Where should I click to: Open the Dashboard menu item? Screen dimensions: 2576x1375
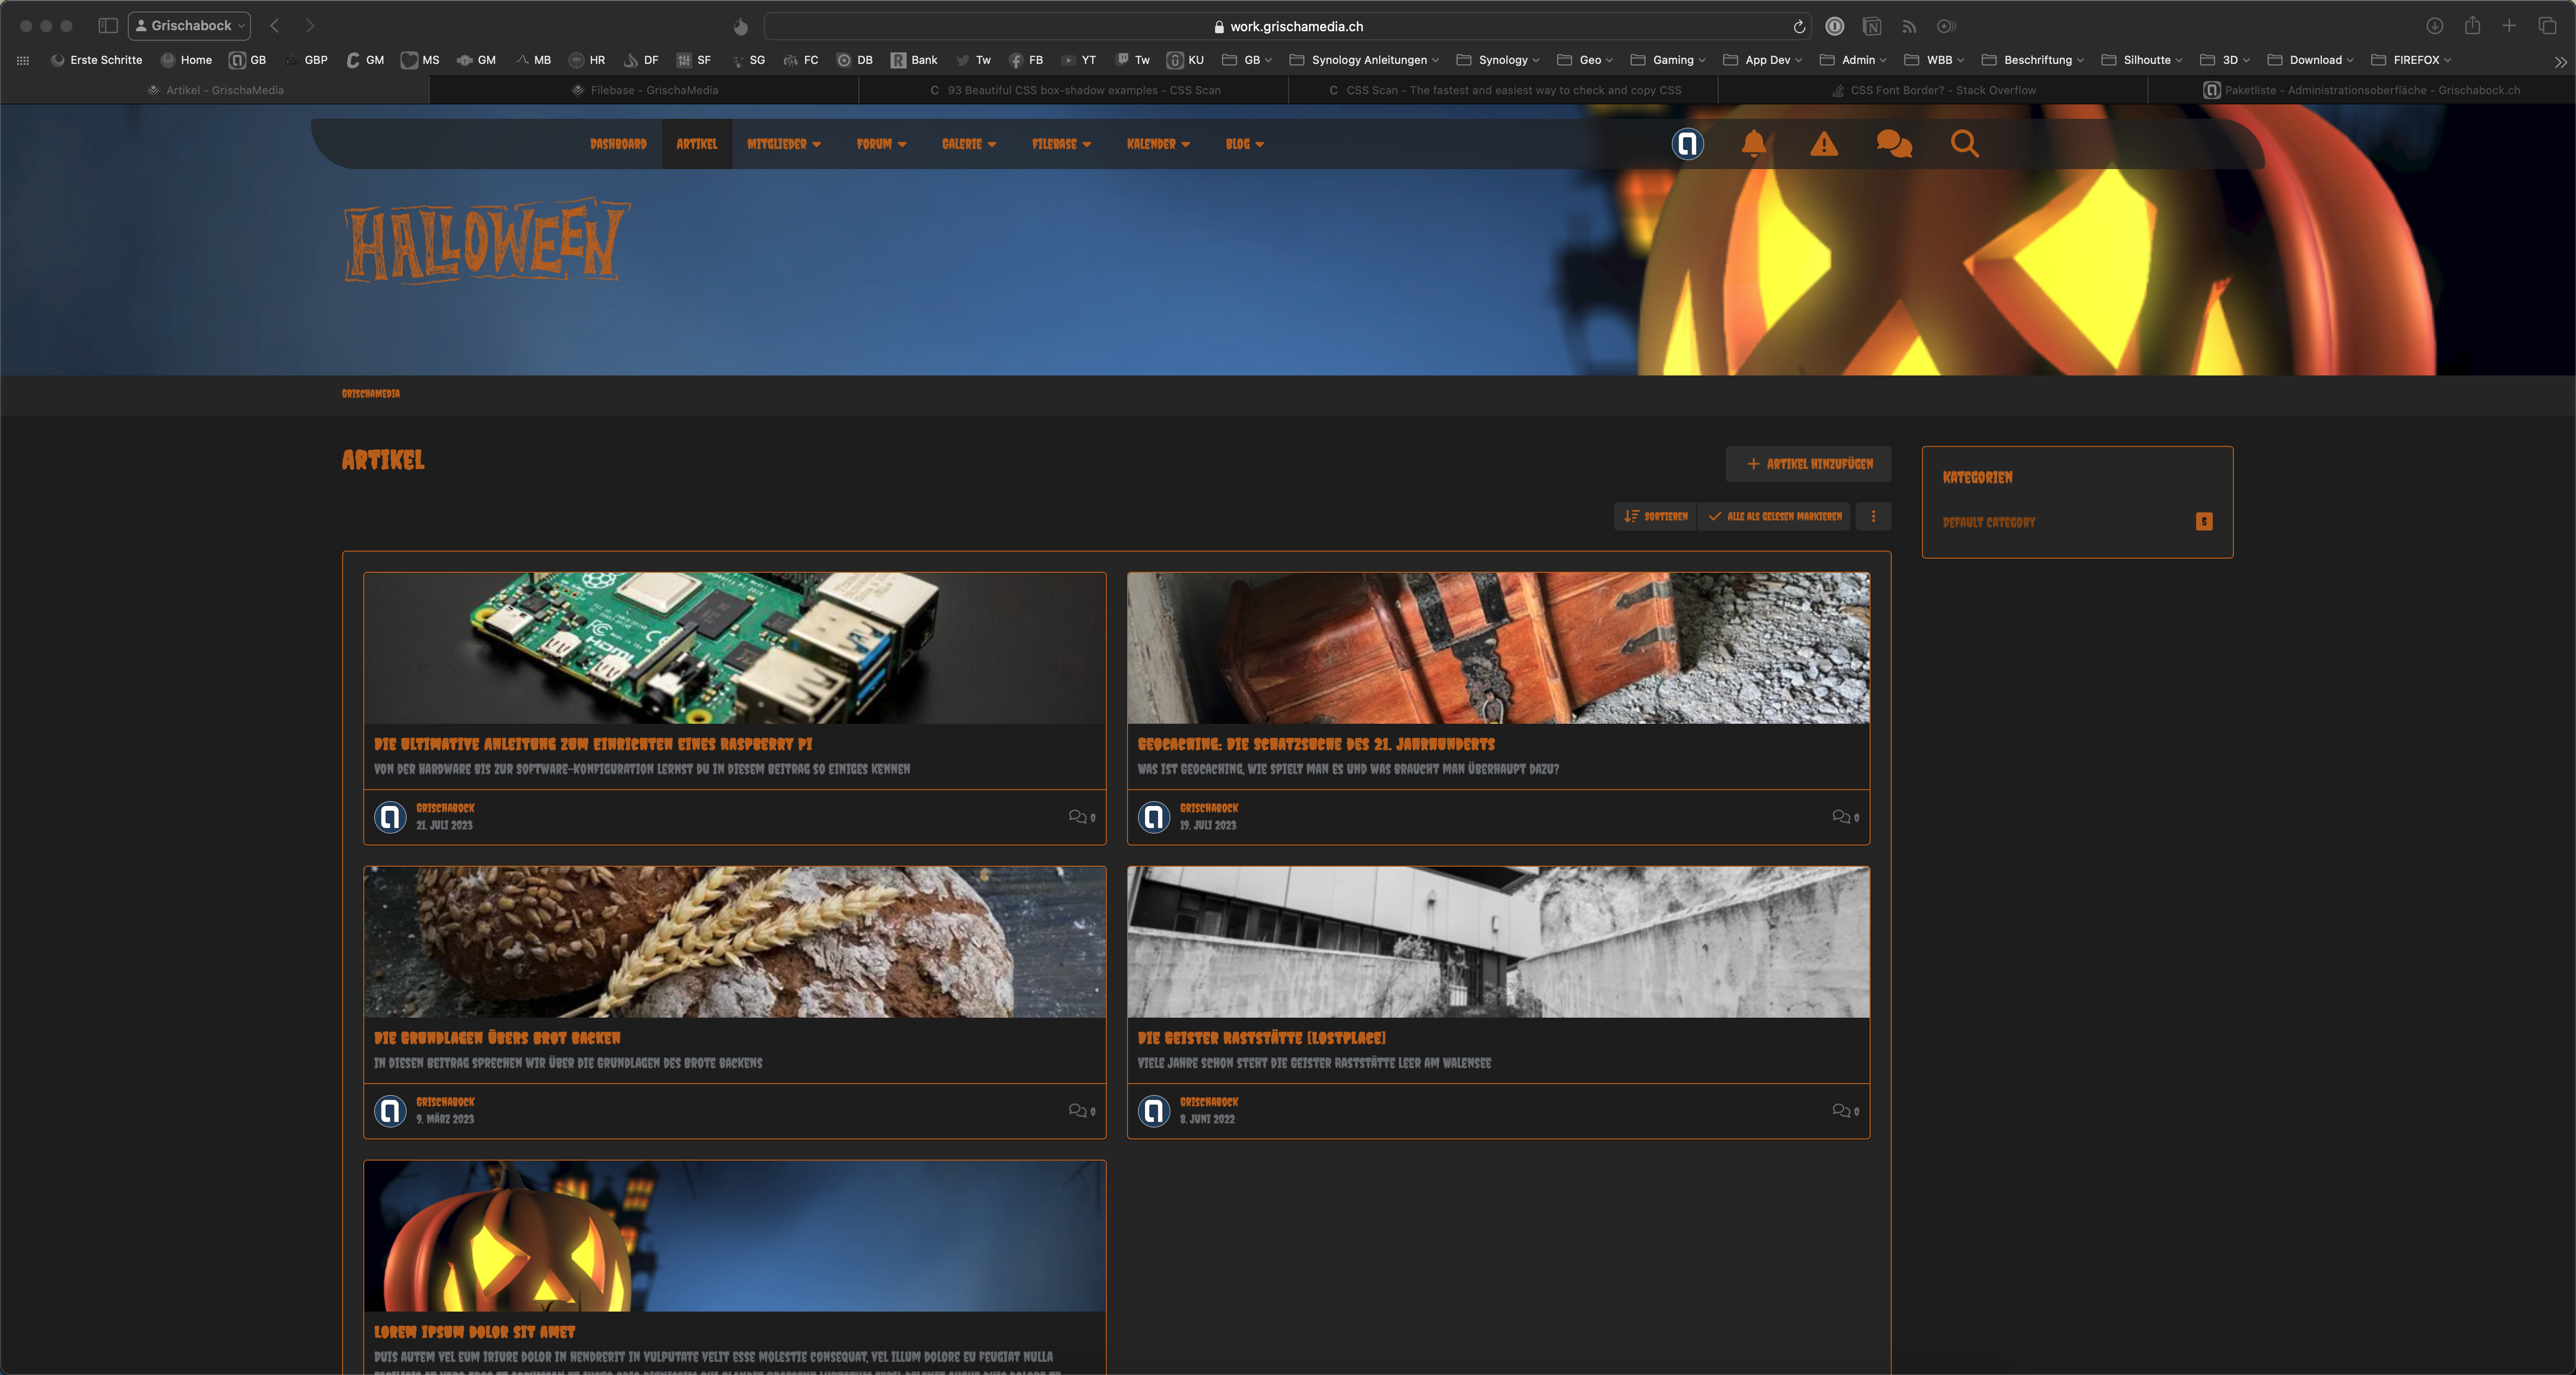coord(618,144)
